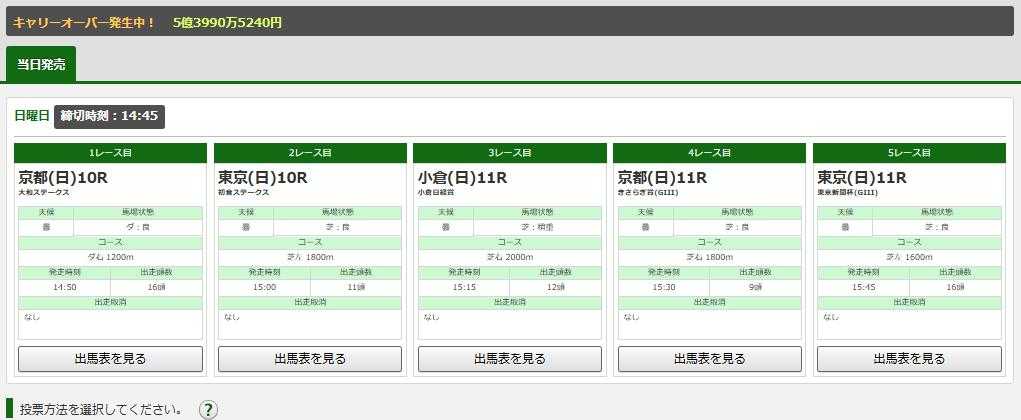View 出馬表 for 京都(日)11R race
Screen dimensions: 1021x420
[709, 359]
